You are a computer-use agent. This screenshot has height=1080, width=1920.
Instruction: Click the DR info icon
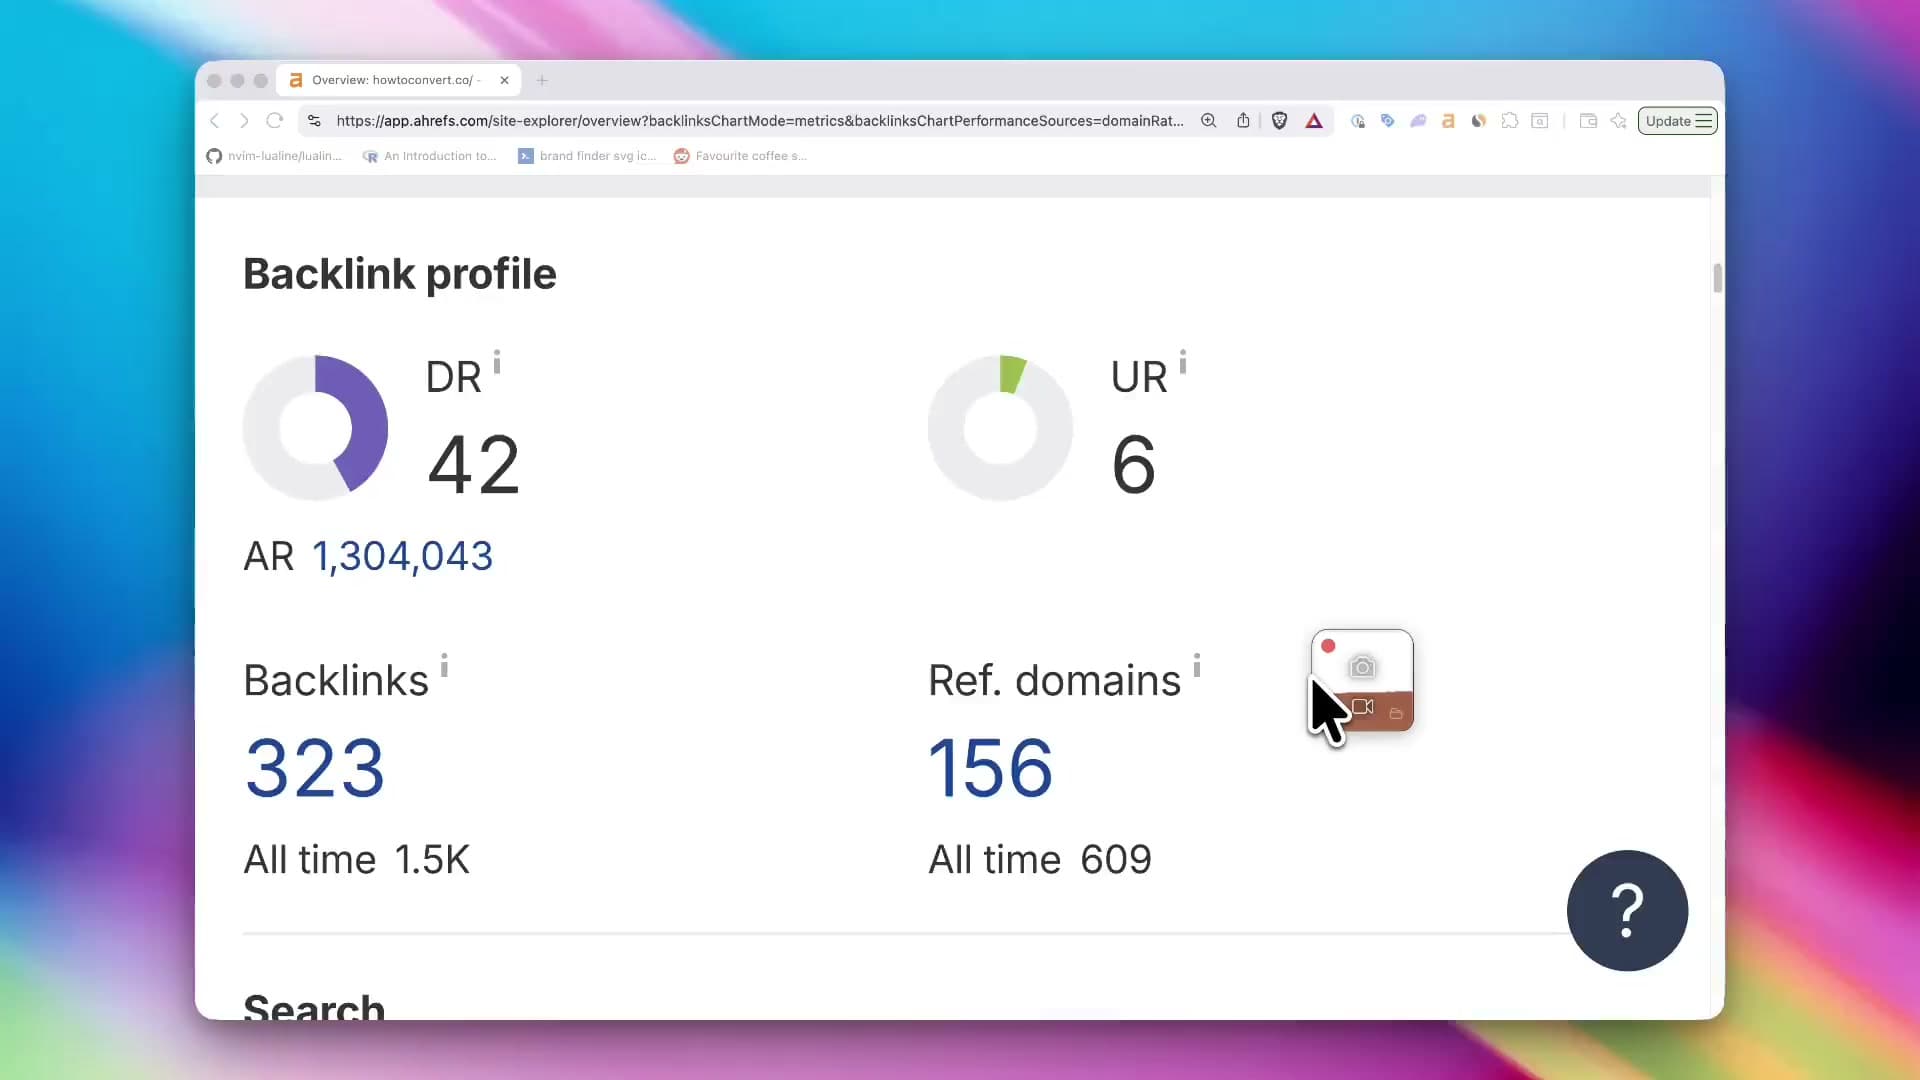pos(497,362)
